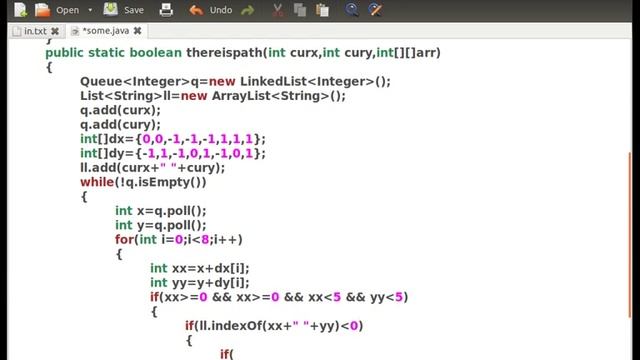The height and width of the screenshot is (360, 640).
Task: Click the line int x=q.poll();
Action: click(161, 211)
